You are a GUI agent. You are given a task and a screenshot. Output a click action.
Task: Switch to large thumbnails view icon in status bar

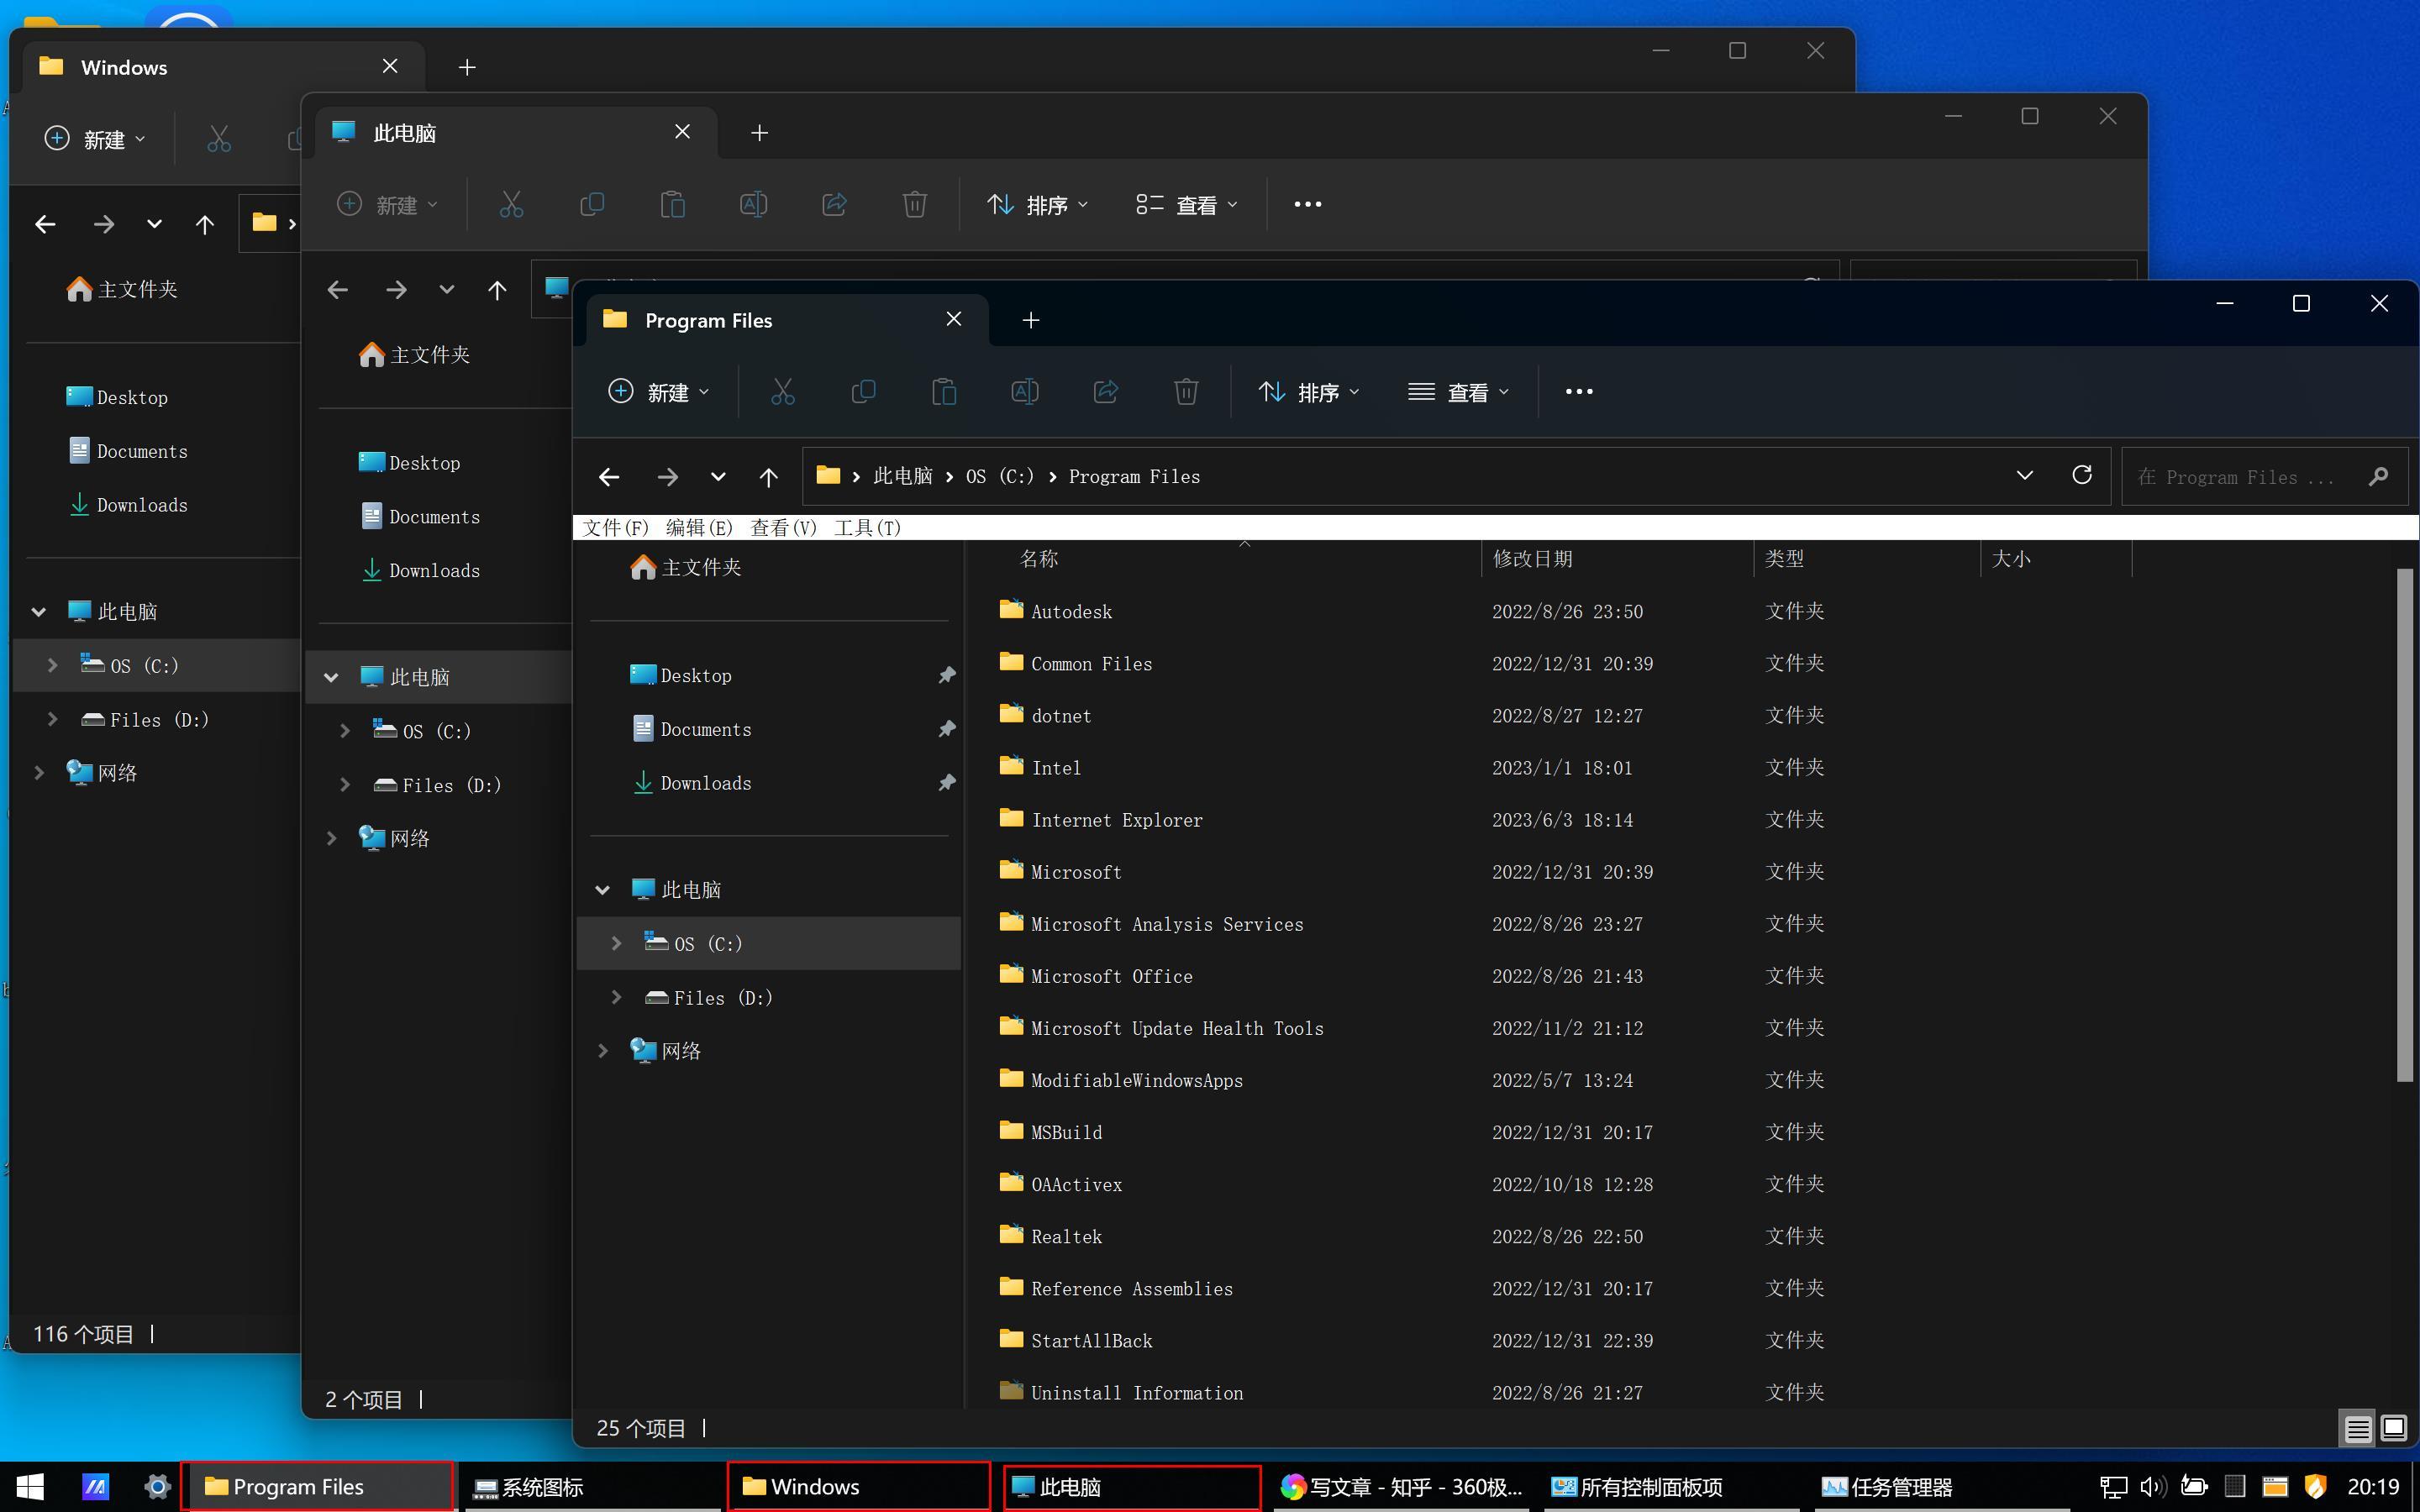point(2394,1428)
